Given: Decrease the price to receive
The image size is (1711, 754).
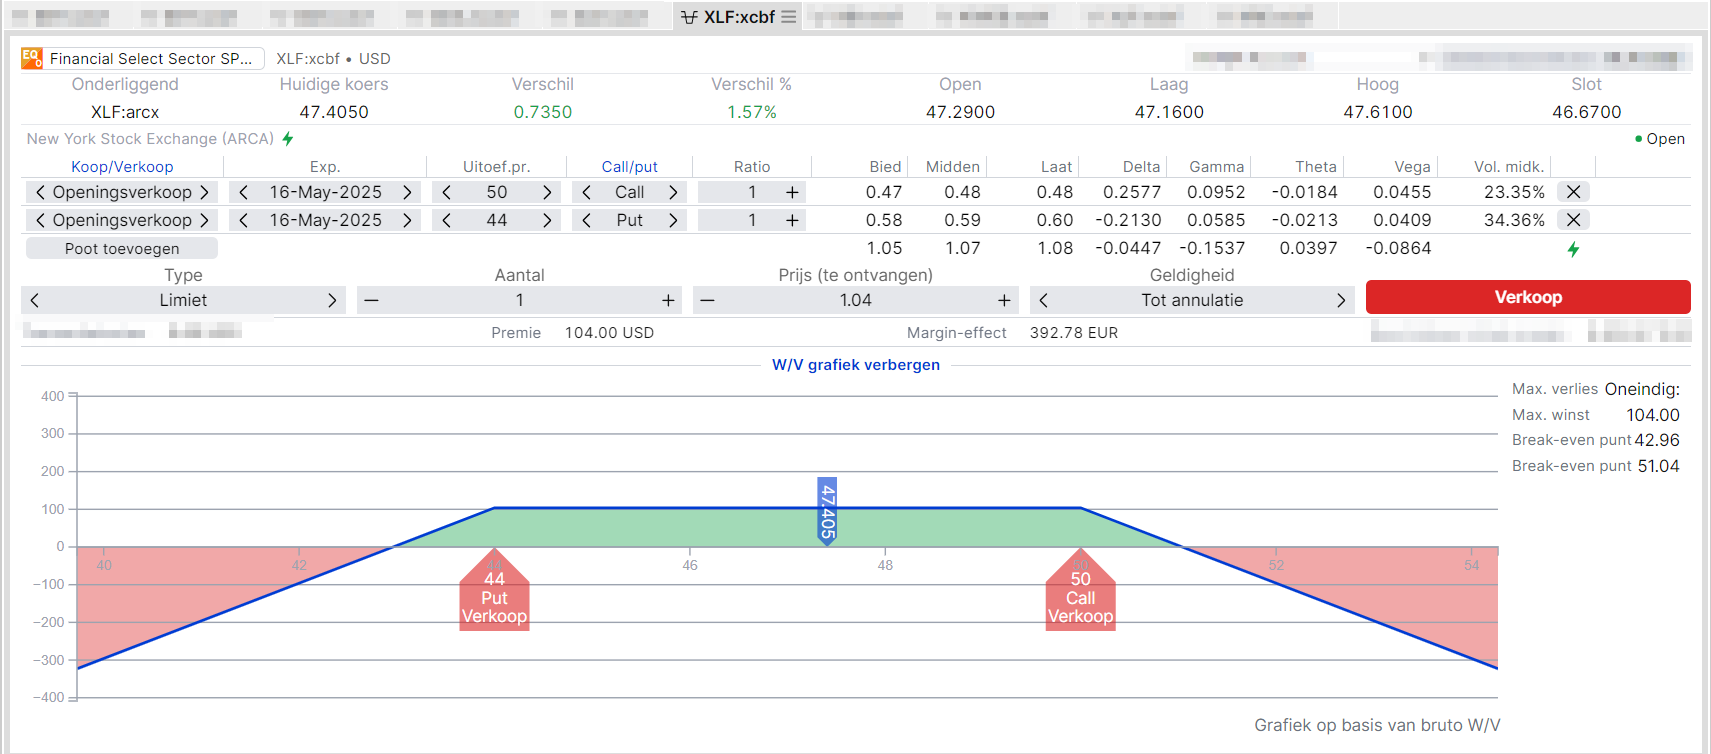Looking at the screenshot, I should (x=707, y=300).
